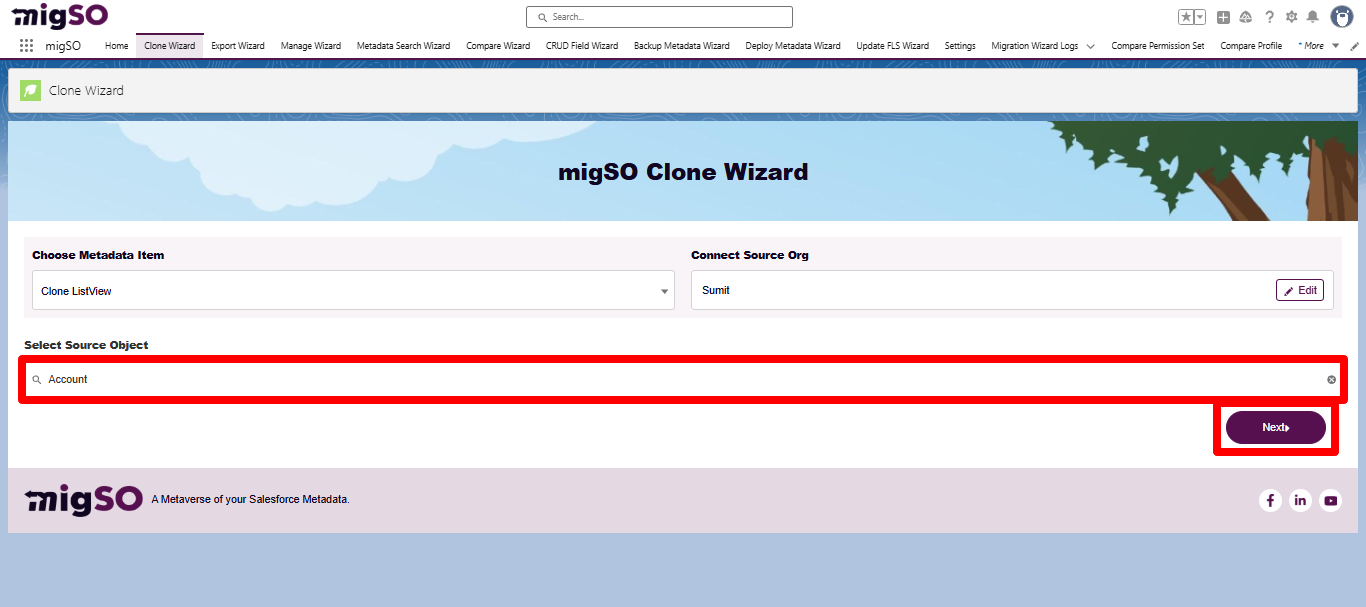Click the Next button
This screenshot has height=607, width=1366.
click(x=1276, y=427)
